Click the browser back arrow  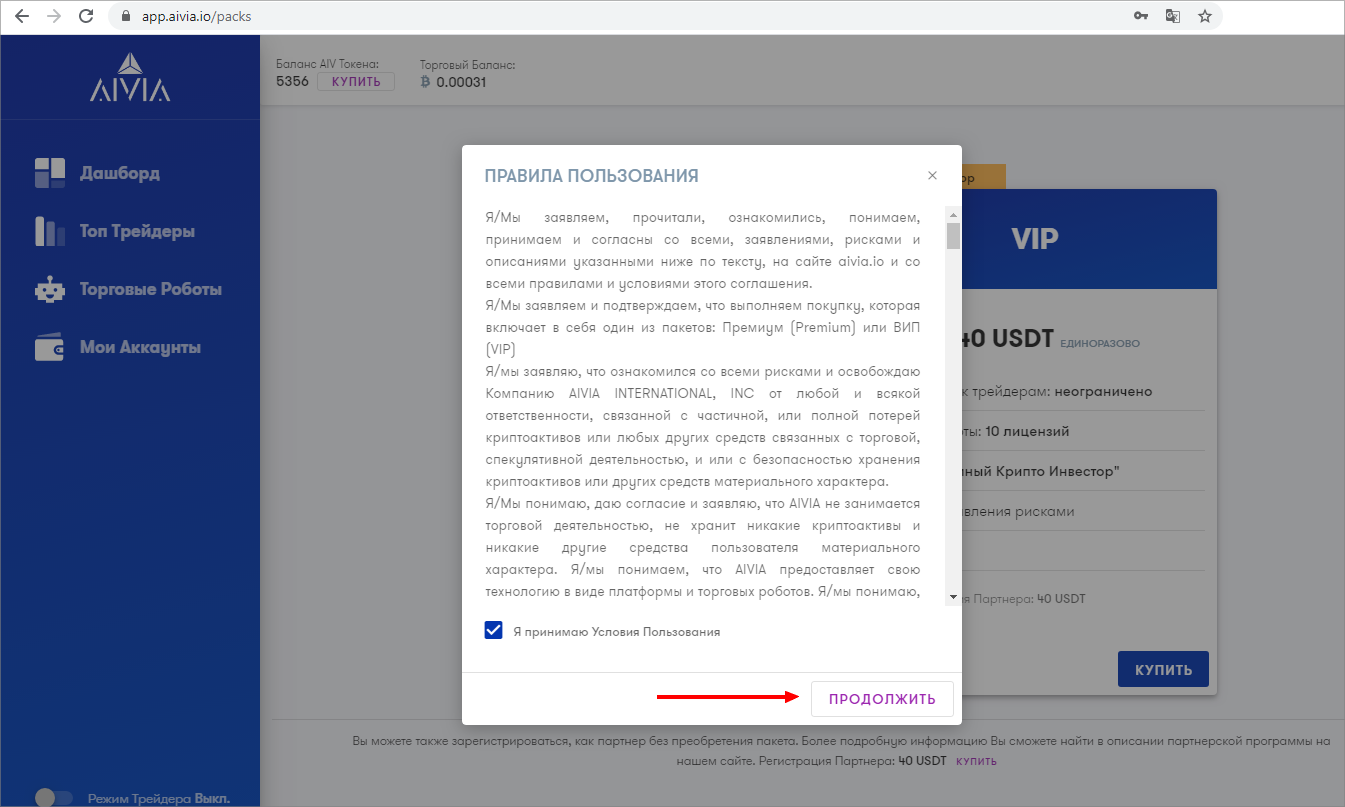pos(22,16)
